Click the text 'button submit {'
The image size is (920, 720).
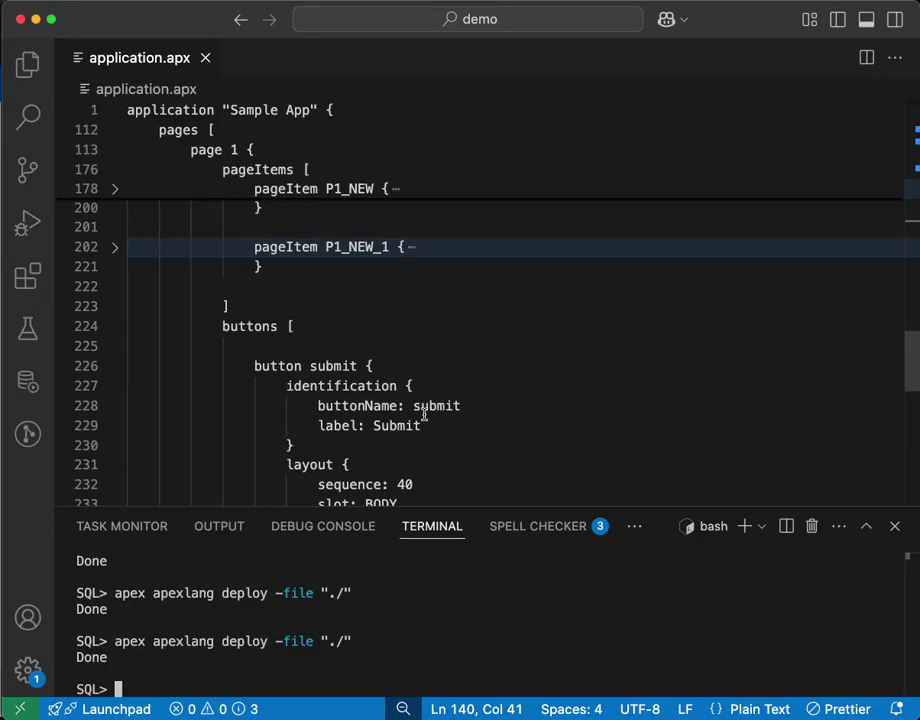[x=313, y=366]
